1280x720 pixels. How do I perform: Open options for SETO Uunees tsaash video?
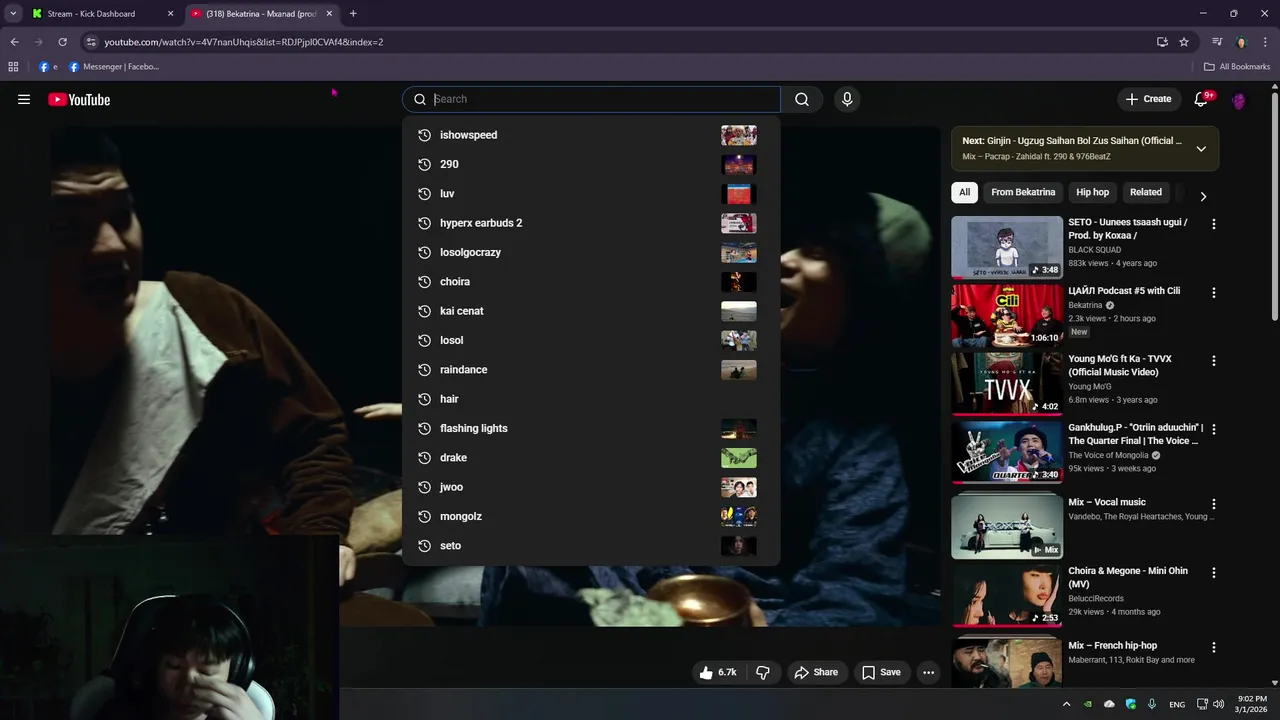pyautogui.click(x=1214, y=225)
